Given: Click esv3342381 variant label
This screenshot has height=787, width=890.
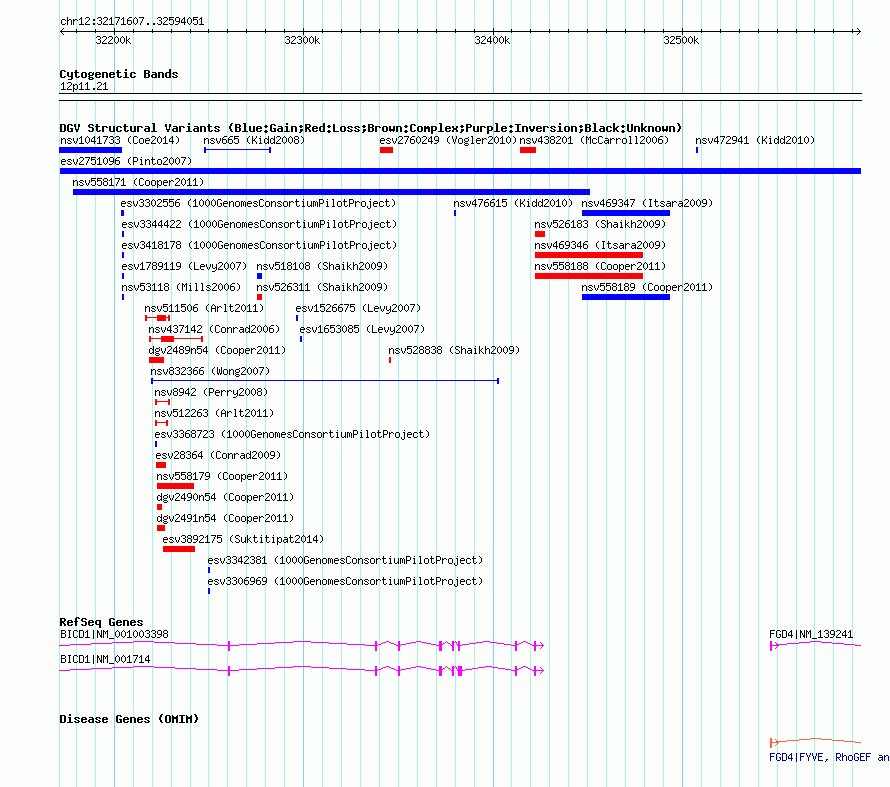Looking at the screenshot, I should point(345,560).
